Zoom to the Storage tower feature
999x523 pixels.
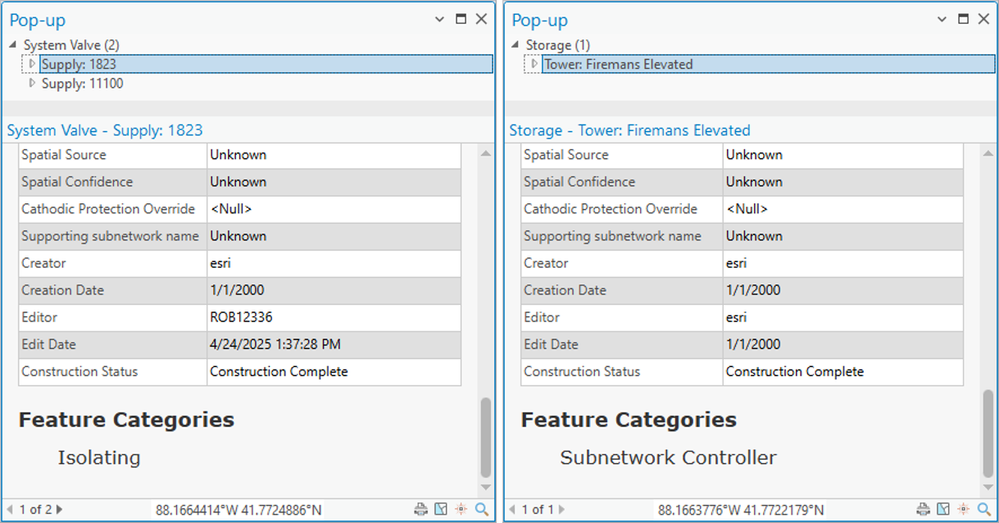click(x=985, y=510)
